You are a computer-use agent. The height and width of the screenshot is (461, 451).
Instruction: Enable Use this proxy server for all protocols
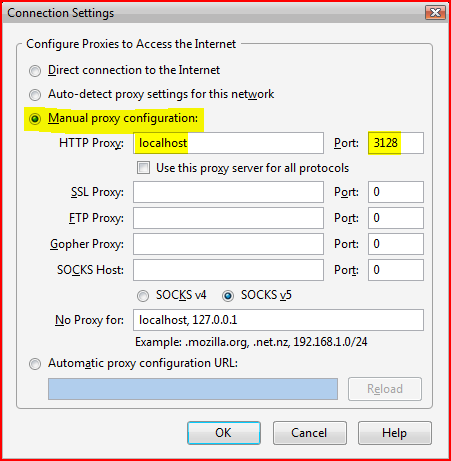[143, 168]
